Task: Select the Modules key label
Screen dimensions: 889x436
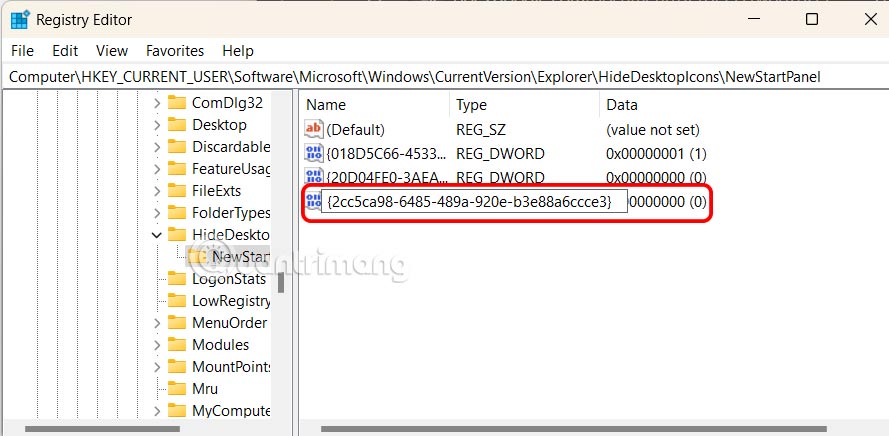Action: tap(221, 345)
